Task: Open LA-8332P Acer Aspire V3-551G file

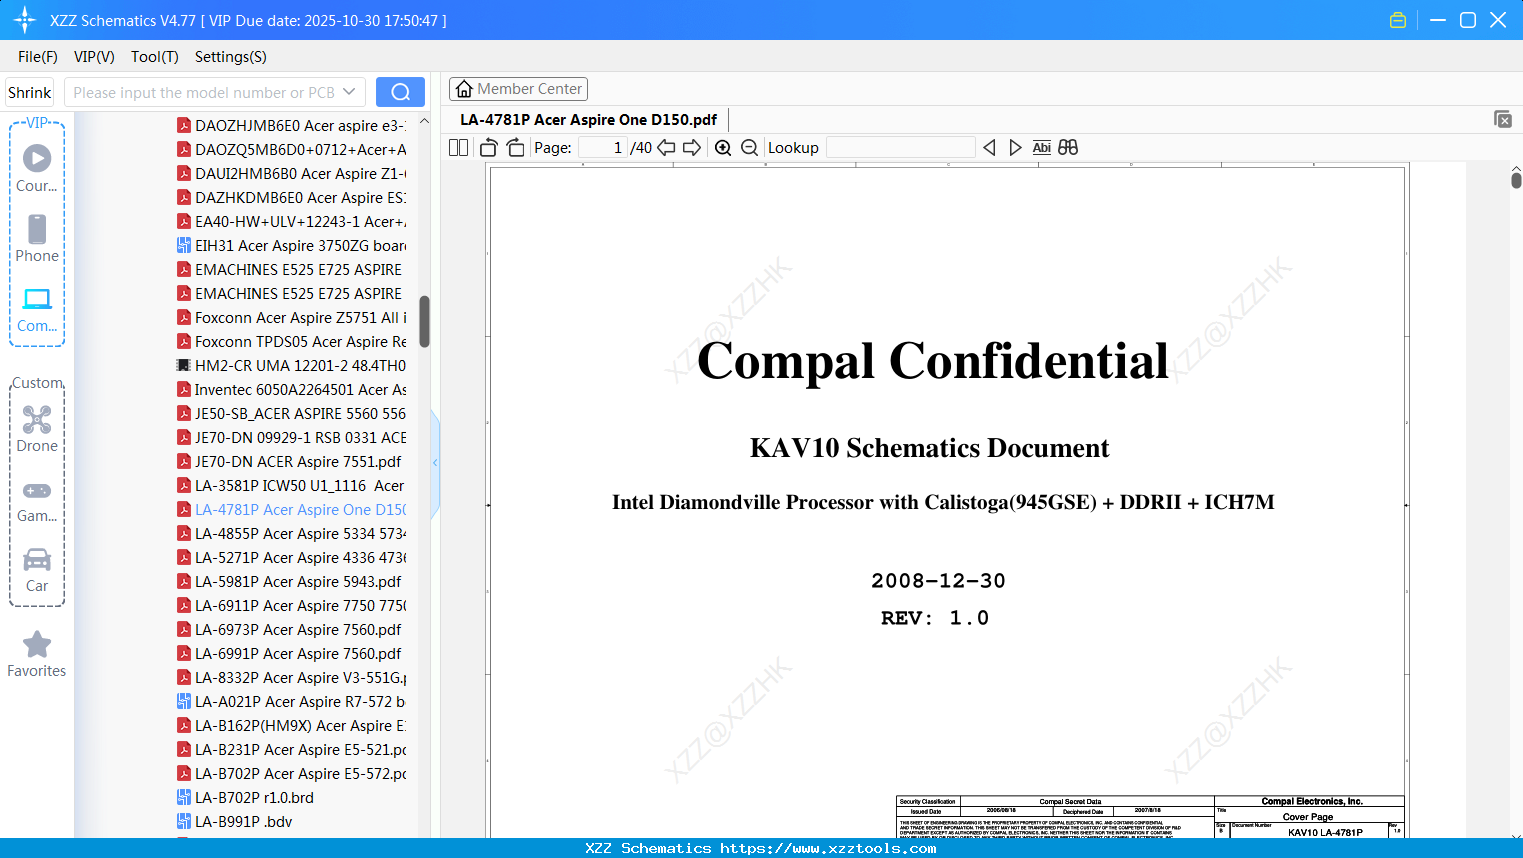Action: (x=291, y=678)
